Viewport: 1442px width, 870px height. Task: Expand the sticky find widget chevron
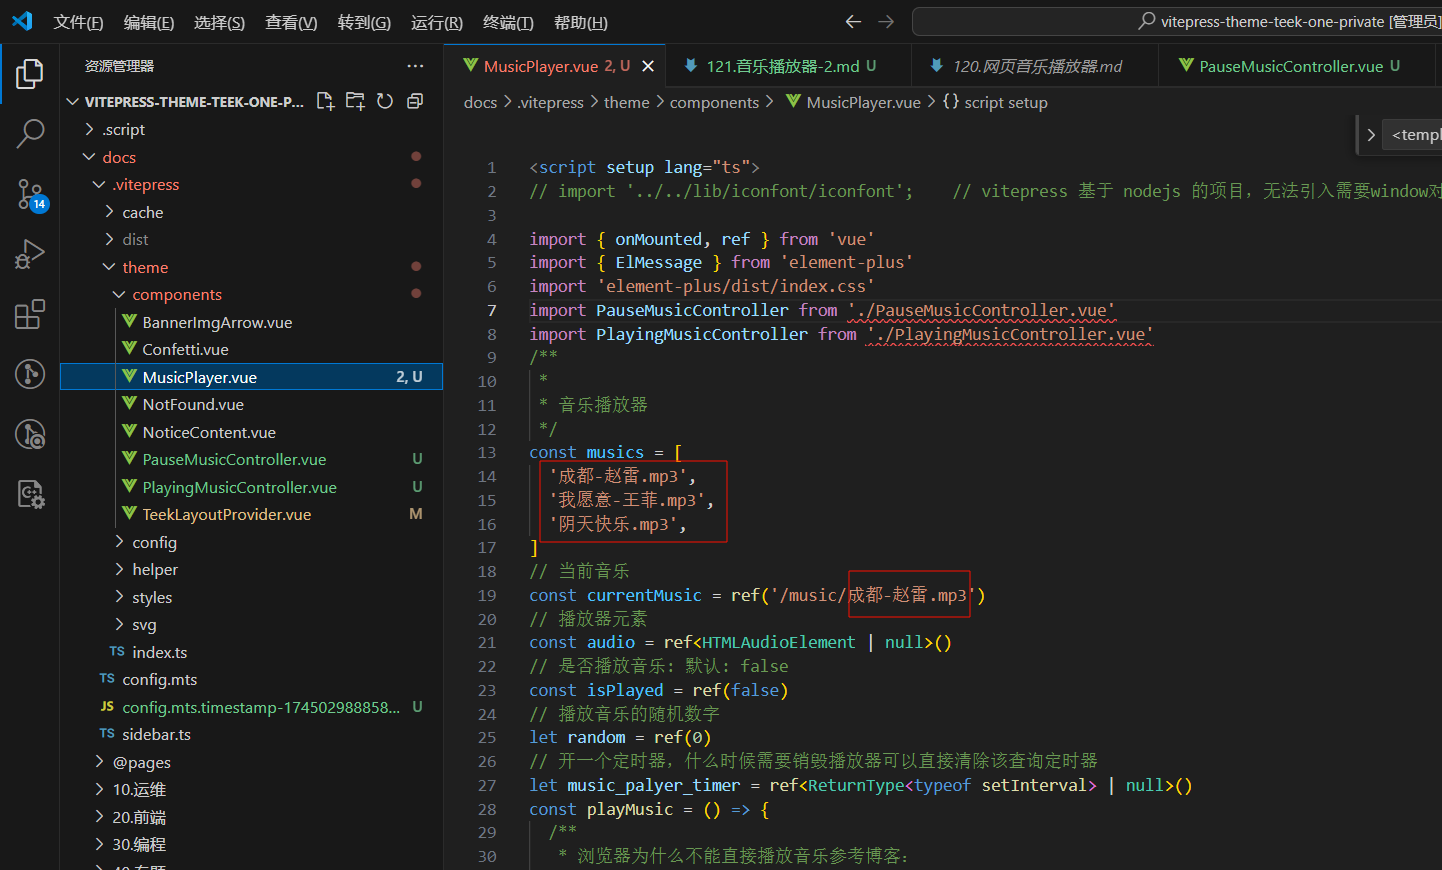click(x=1371, y=134)
